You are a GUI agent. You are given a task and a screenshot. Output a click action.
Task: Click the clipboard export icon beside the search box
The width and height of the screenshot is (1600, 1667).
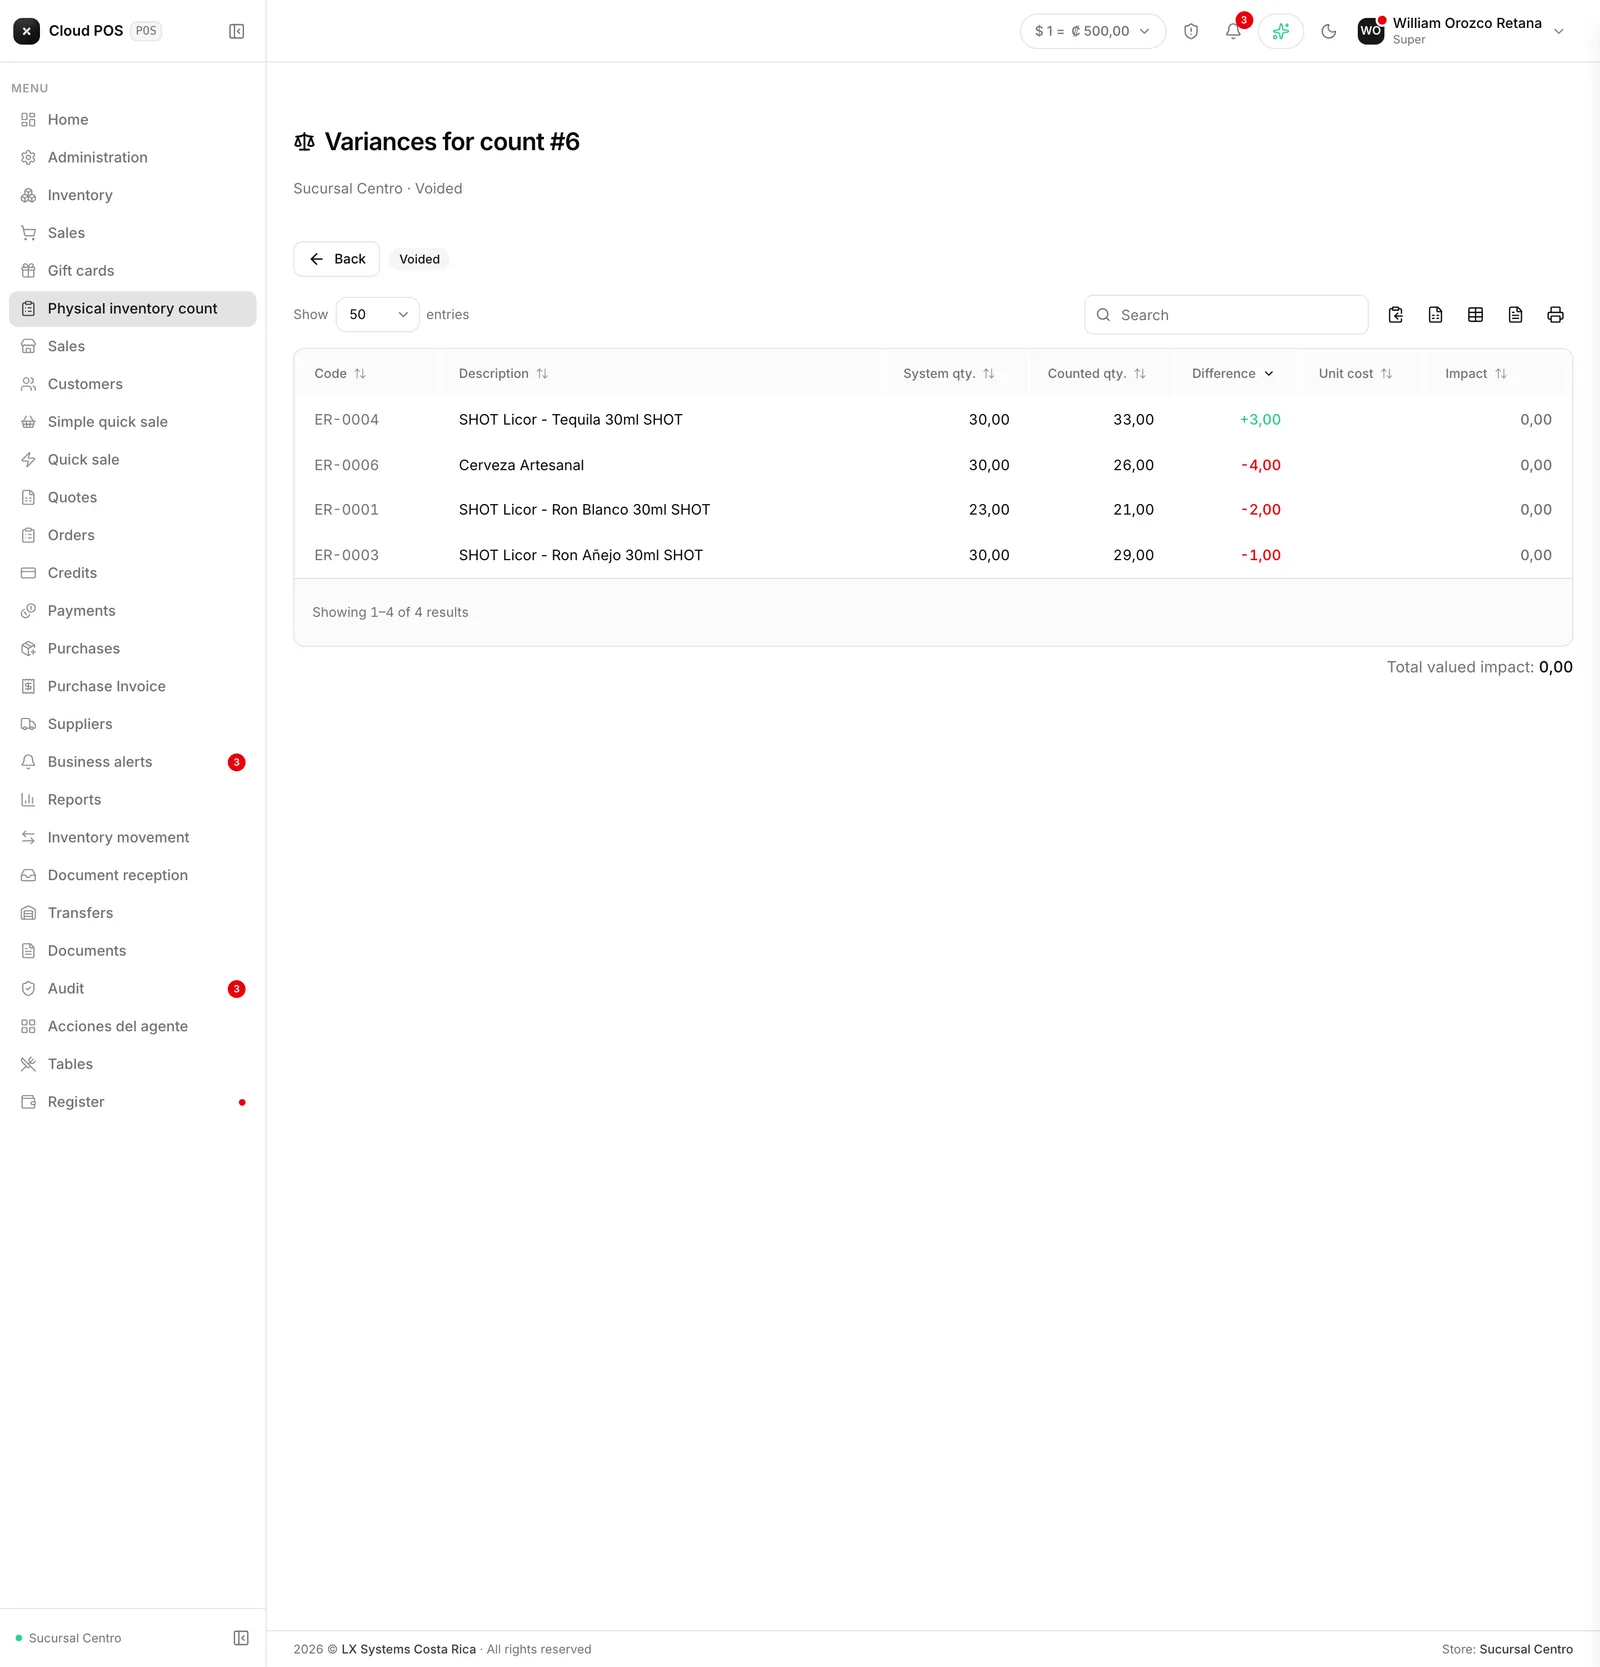point(1396,315)
